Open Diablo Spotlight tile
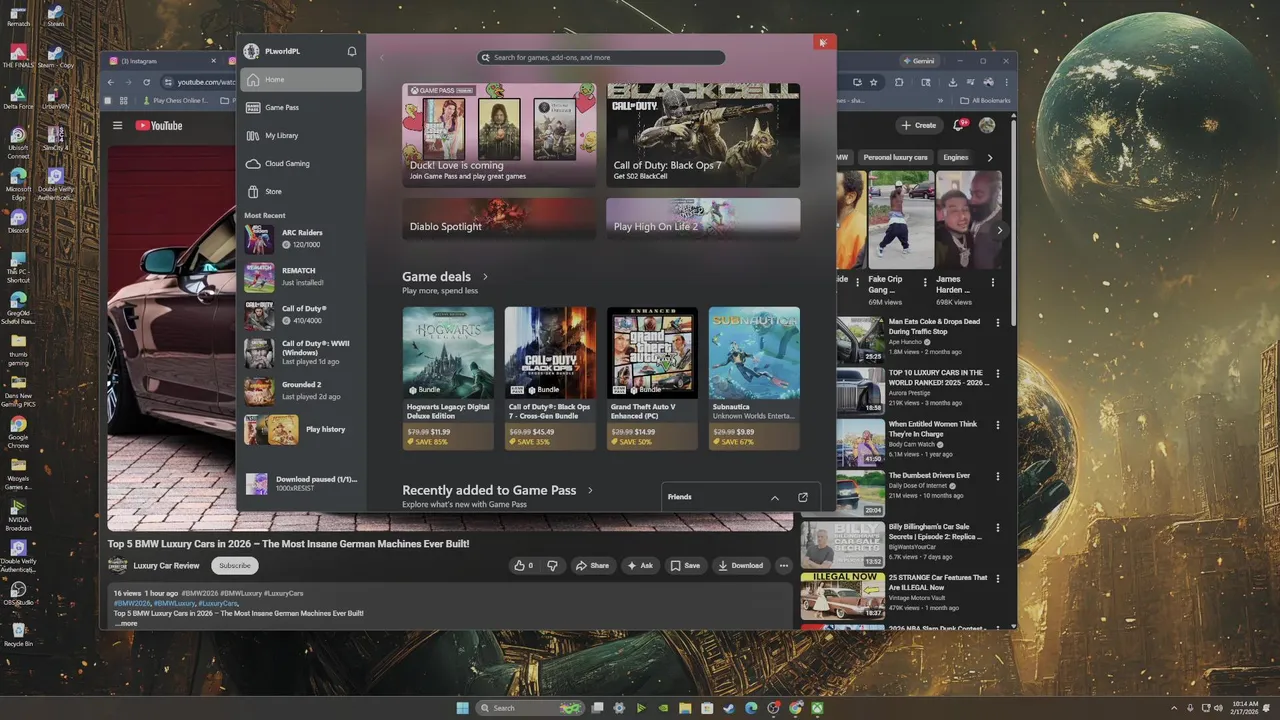1280x720 pixels. [x=499, y=218]
